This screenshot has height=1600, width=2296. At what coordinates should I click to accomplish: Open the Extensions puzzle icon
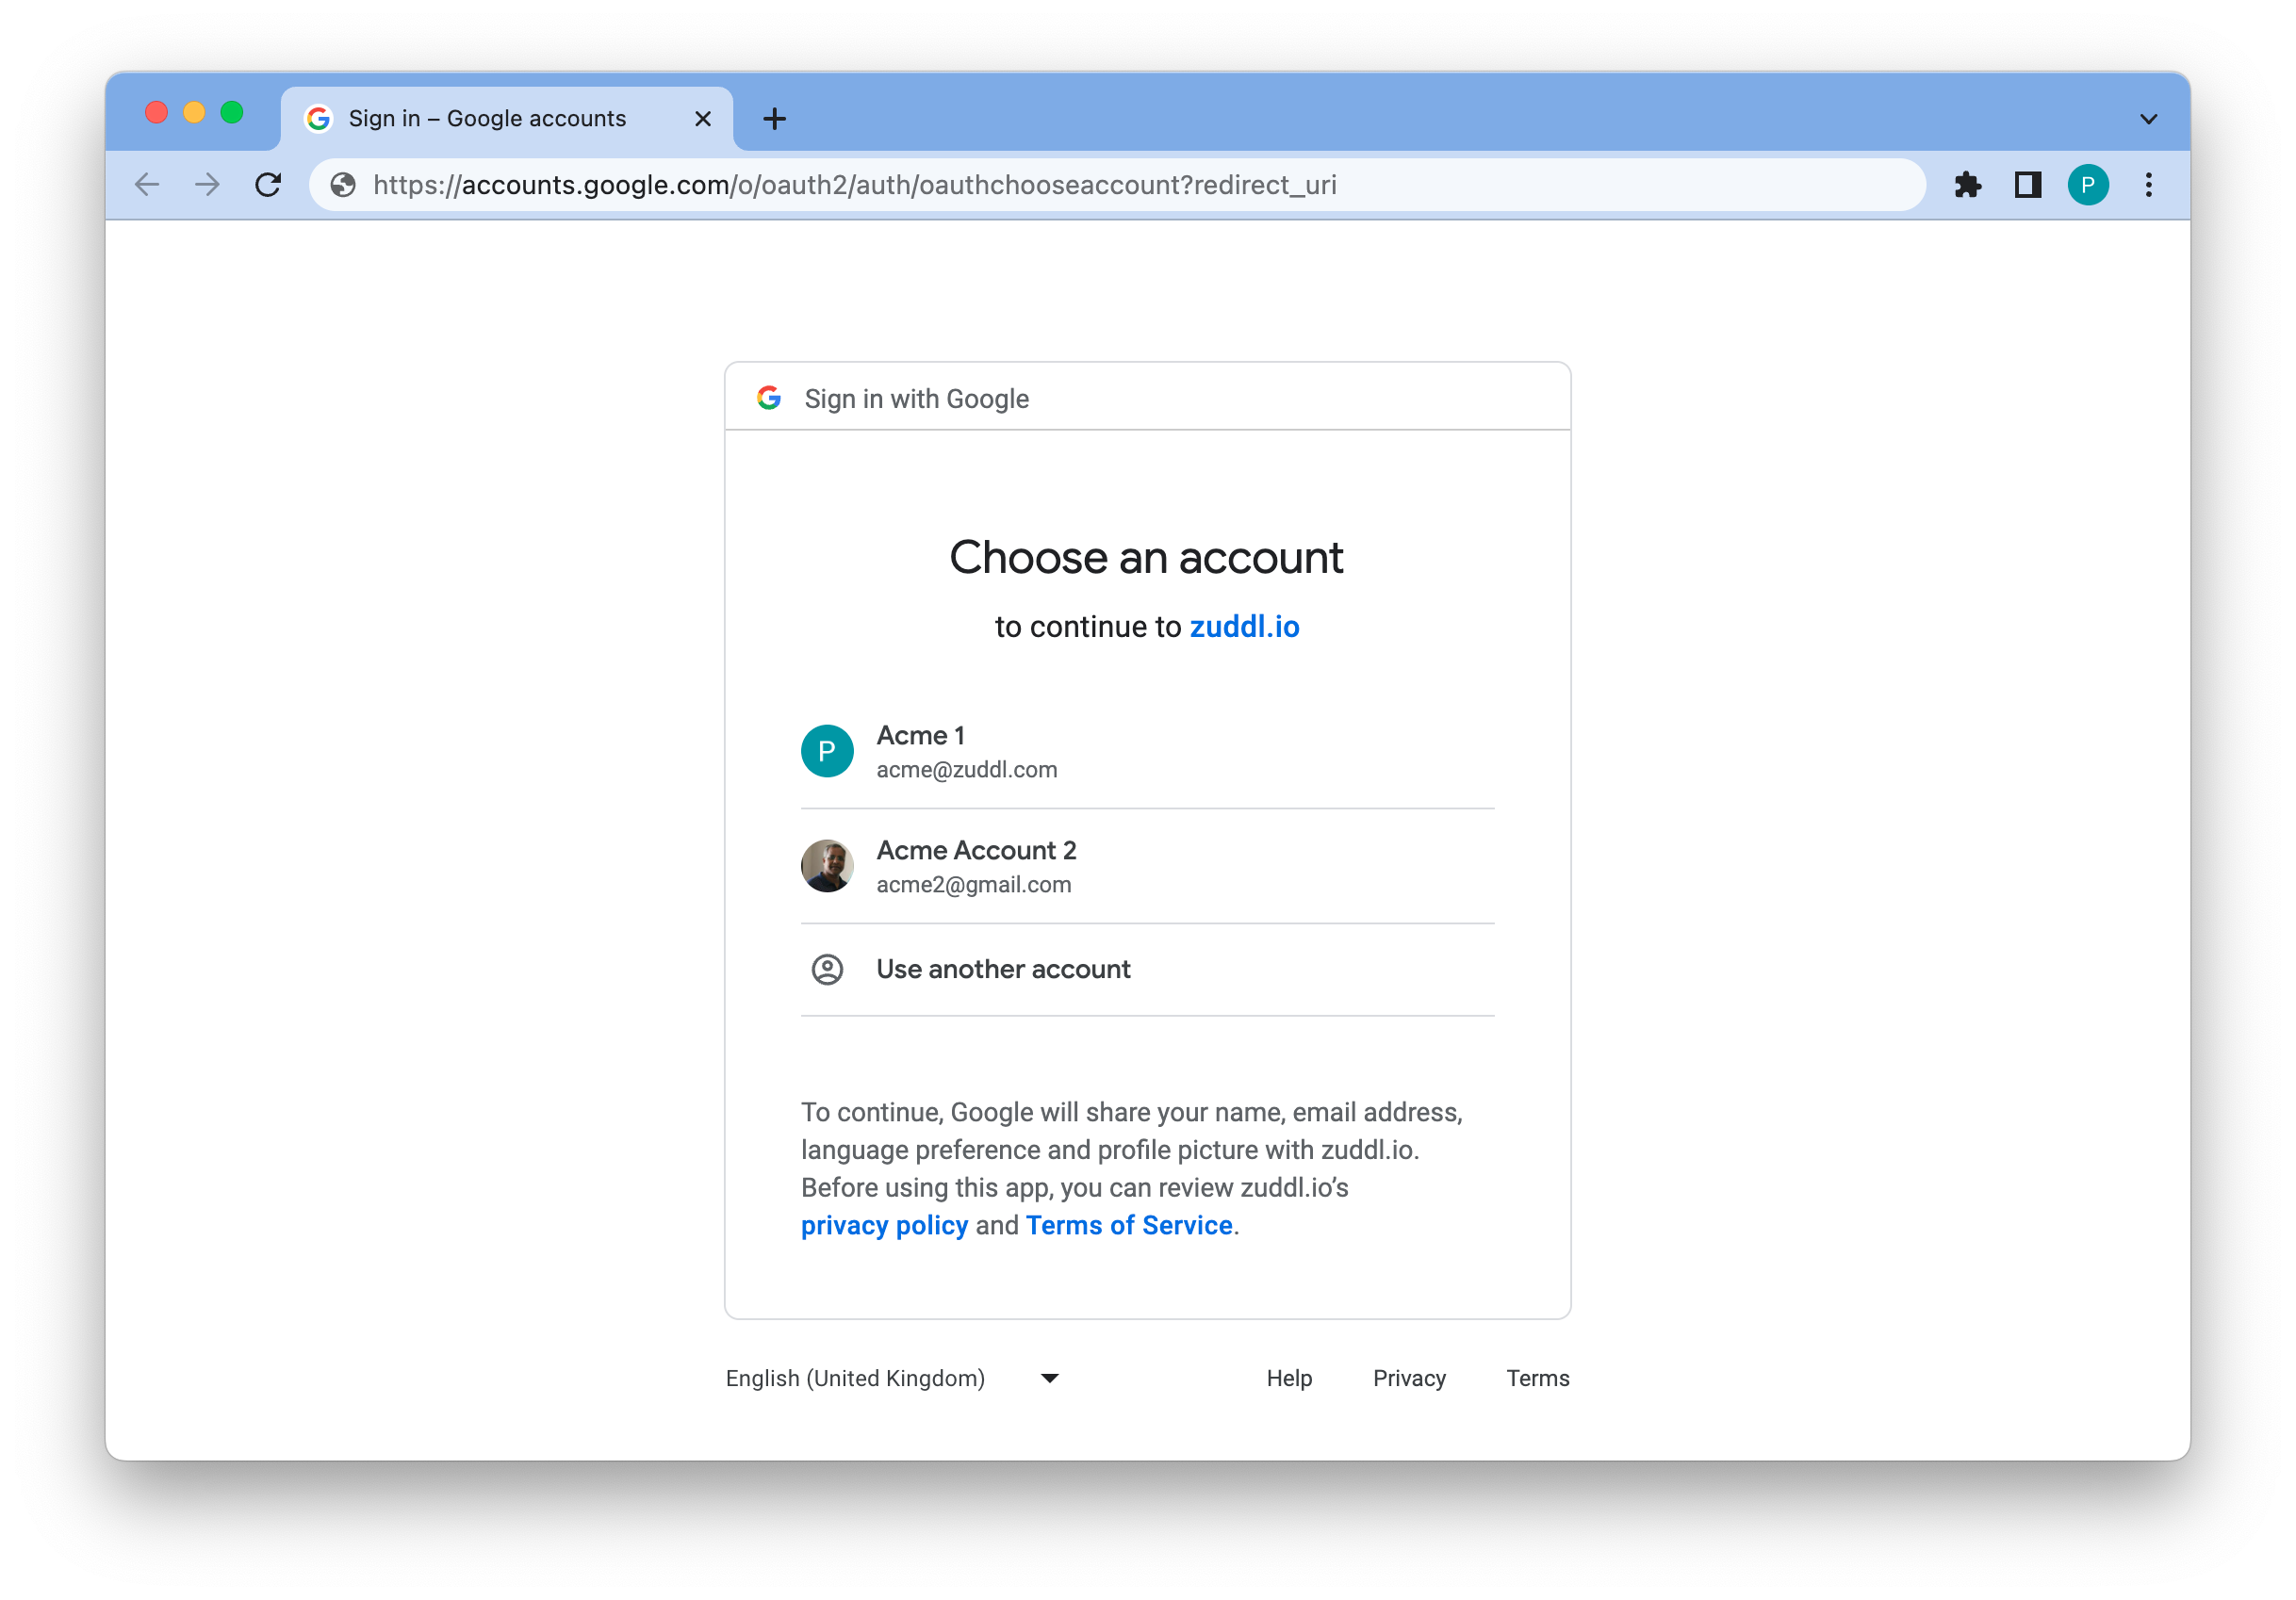point(1967,185)
